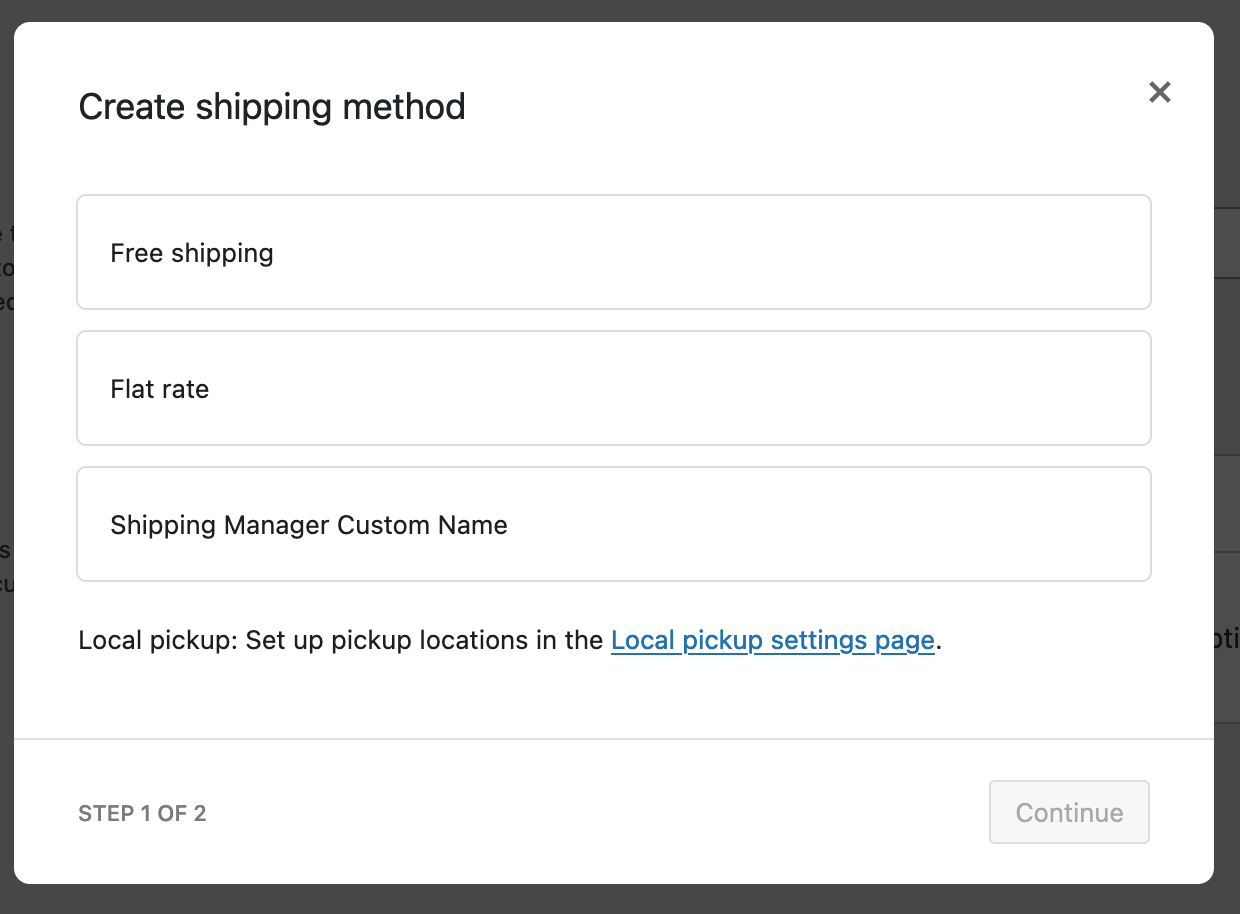Click the modal footer beside Continue

600,813
